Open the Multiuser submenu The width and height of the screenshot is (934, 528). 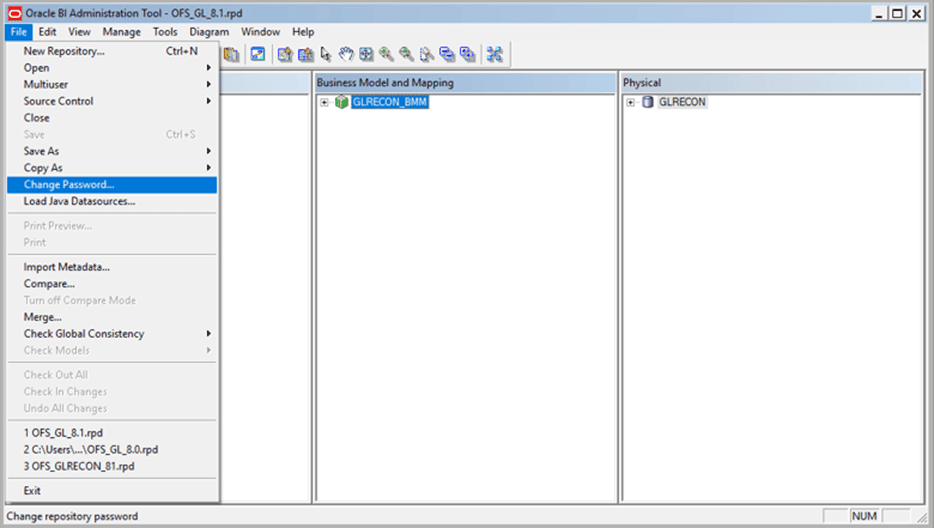(x=112, y=85)
